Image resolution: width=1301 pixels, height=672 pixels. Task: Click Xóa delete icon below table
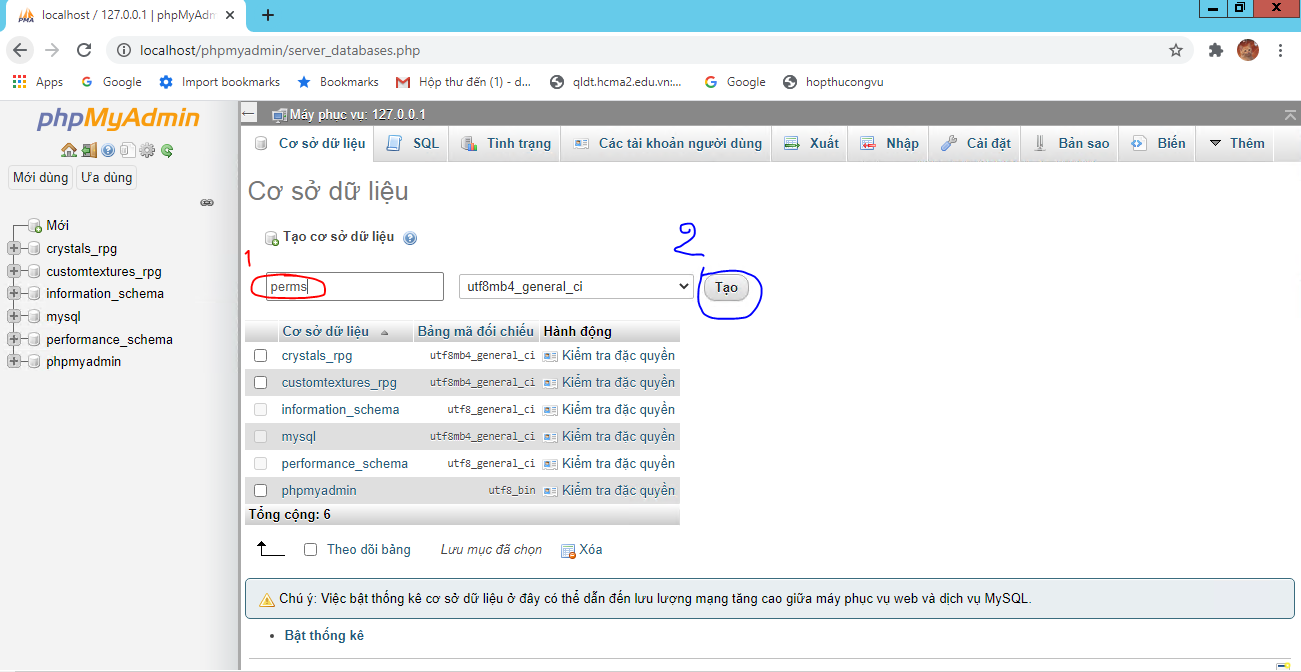(x=581, y=550)
